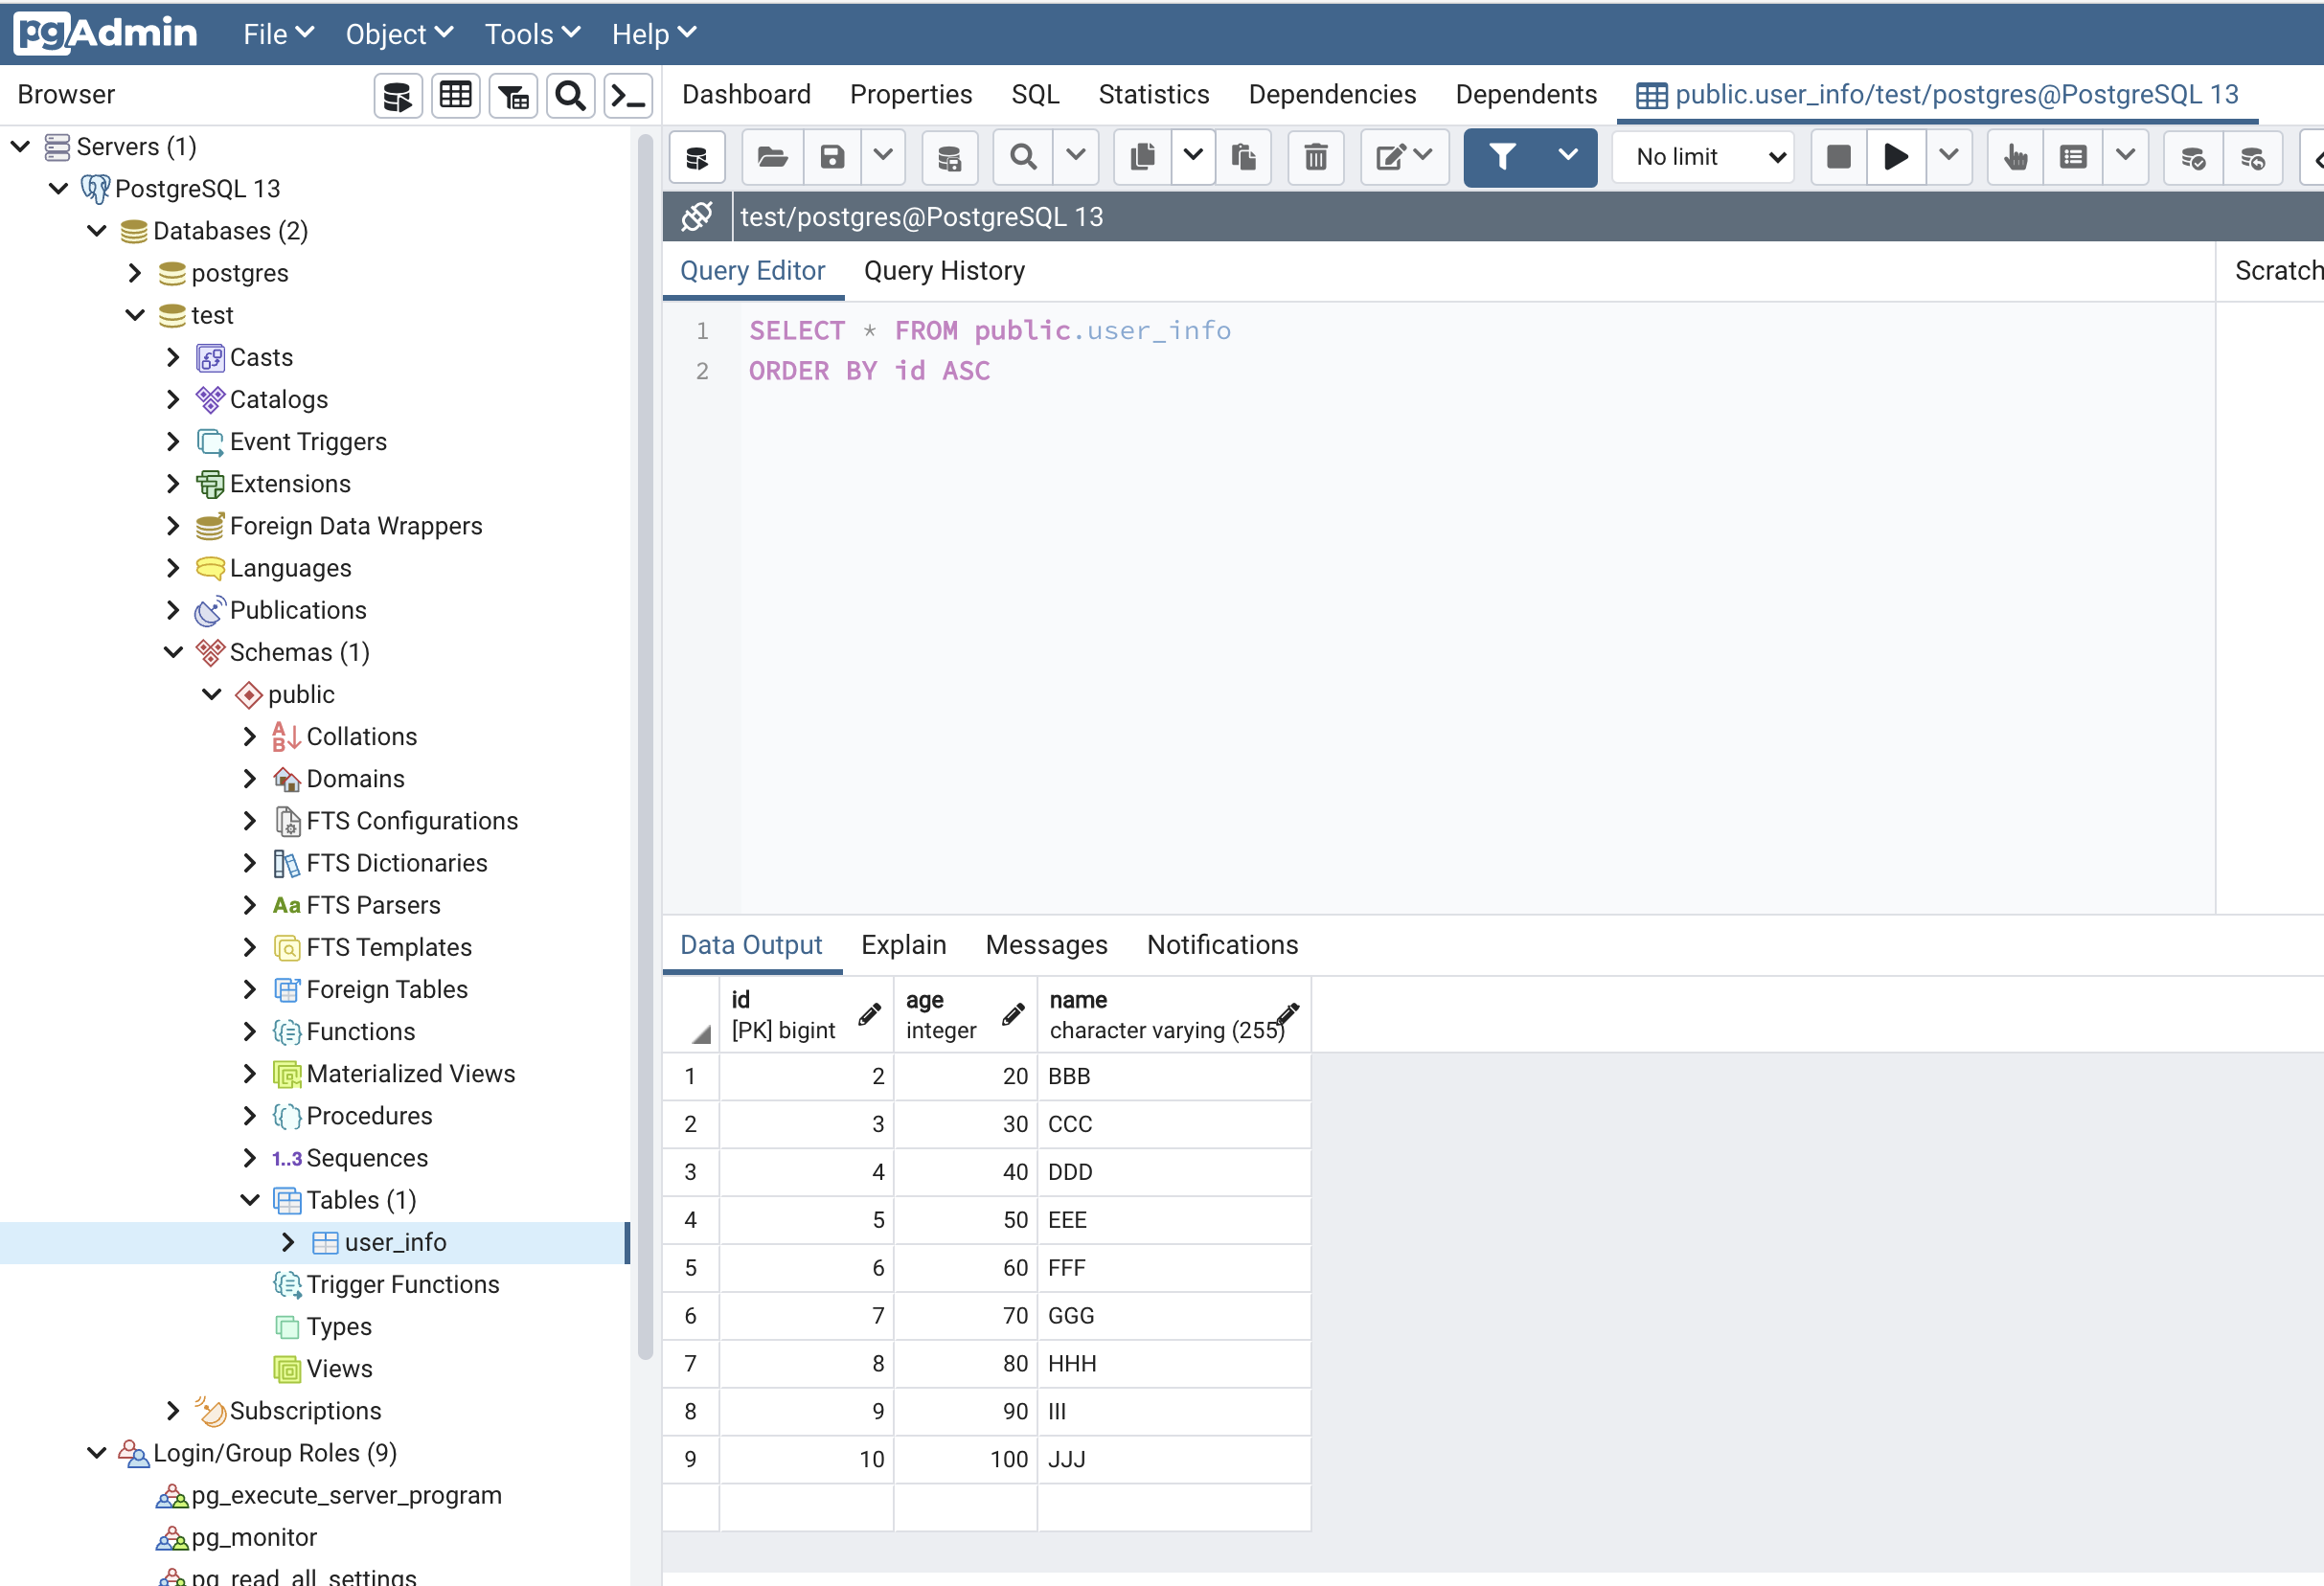Screen dimensions: 2324x1586
Task: Collapse the Databases (2) tree item
Action: tap(96, 231)
